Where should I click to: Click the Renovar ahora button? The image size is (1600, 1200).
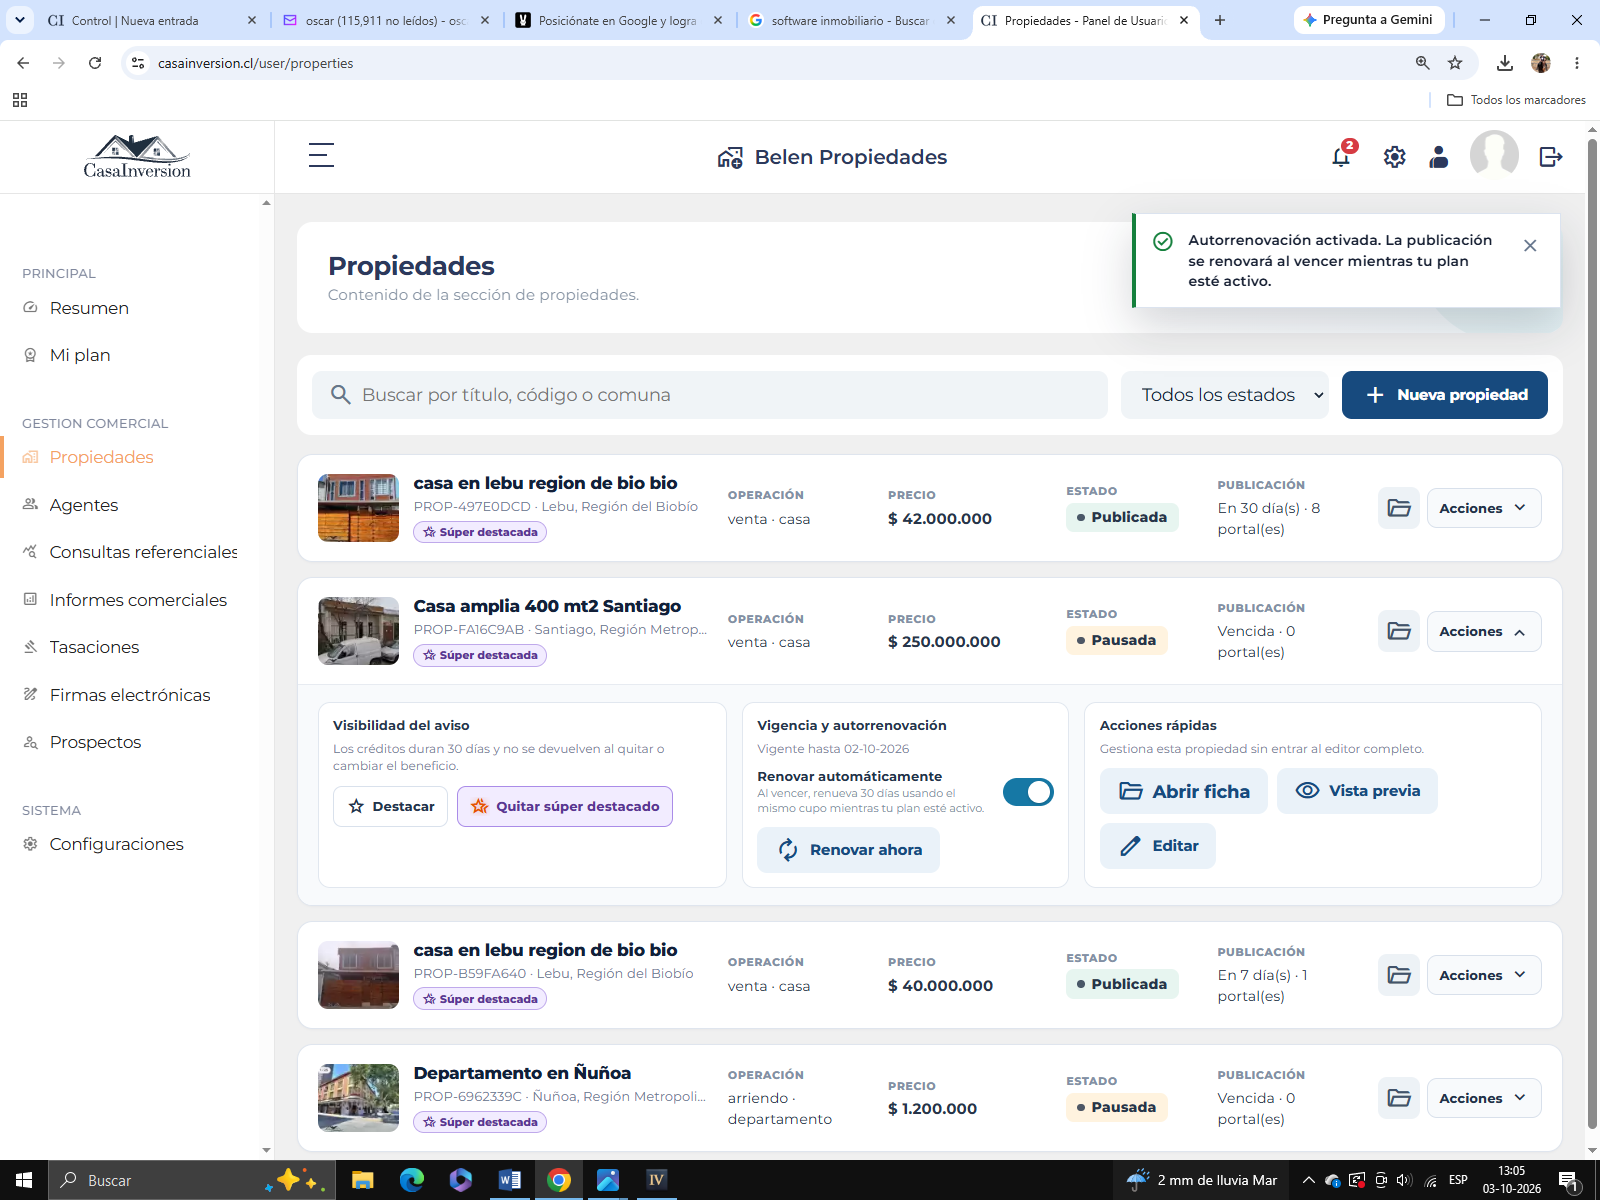tap(848, 850)
